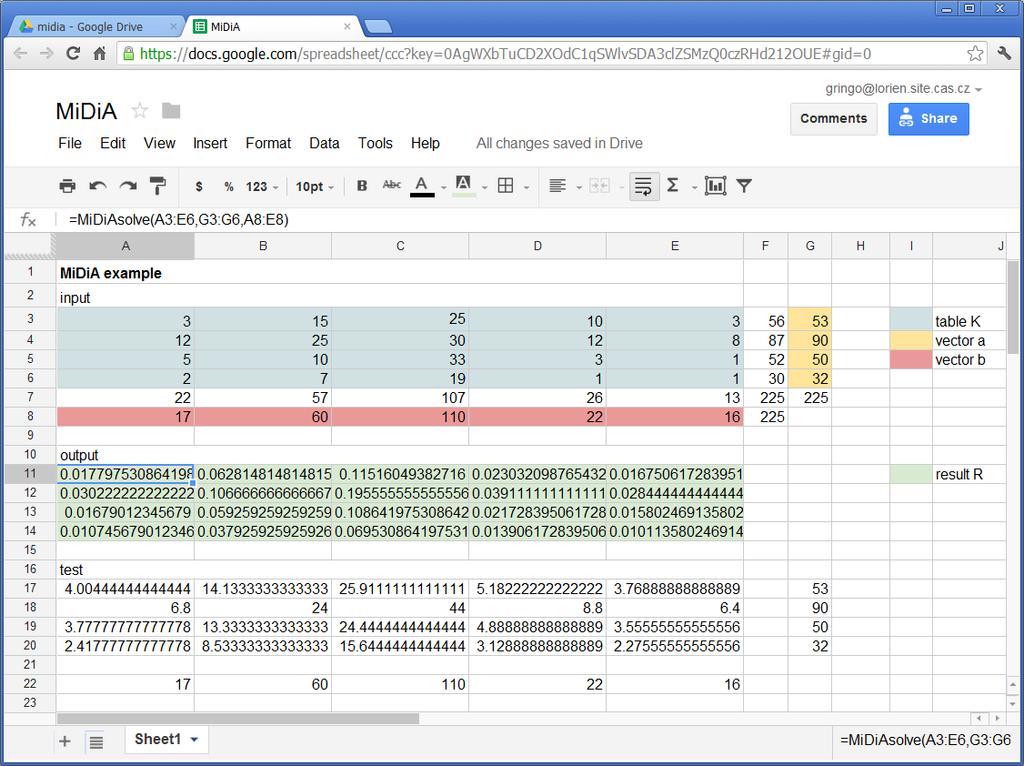
Task: Add a new sheet
Action: (x=65, y=741)
